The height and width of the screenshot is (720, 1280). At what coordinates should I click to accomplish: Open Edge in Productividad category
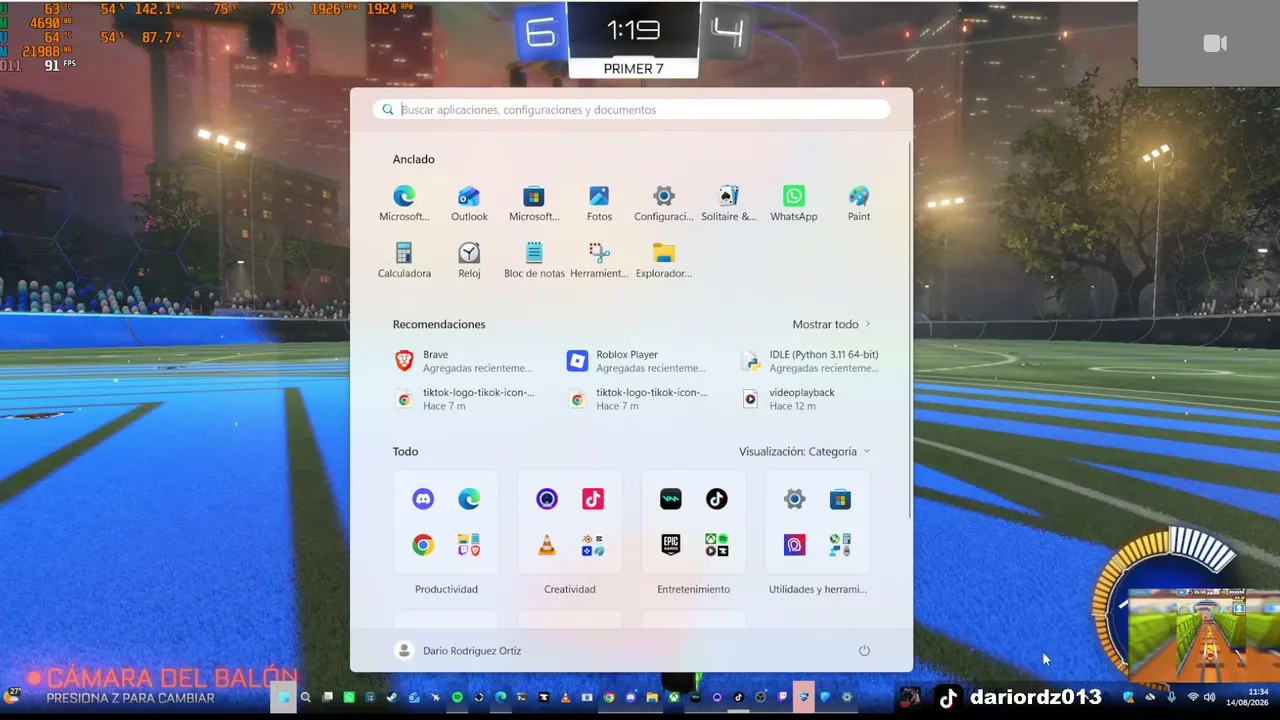tap(469, 499)
